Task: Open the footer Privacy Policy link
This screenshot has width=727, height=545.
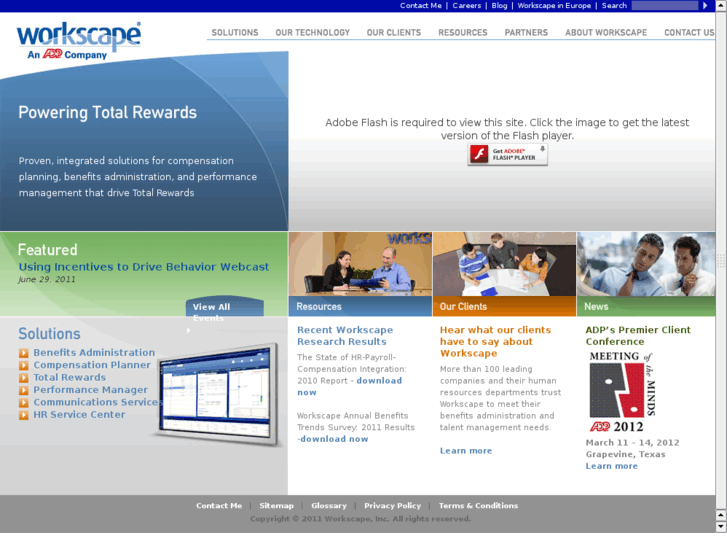Action: 392,506
